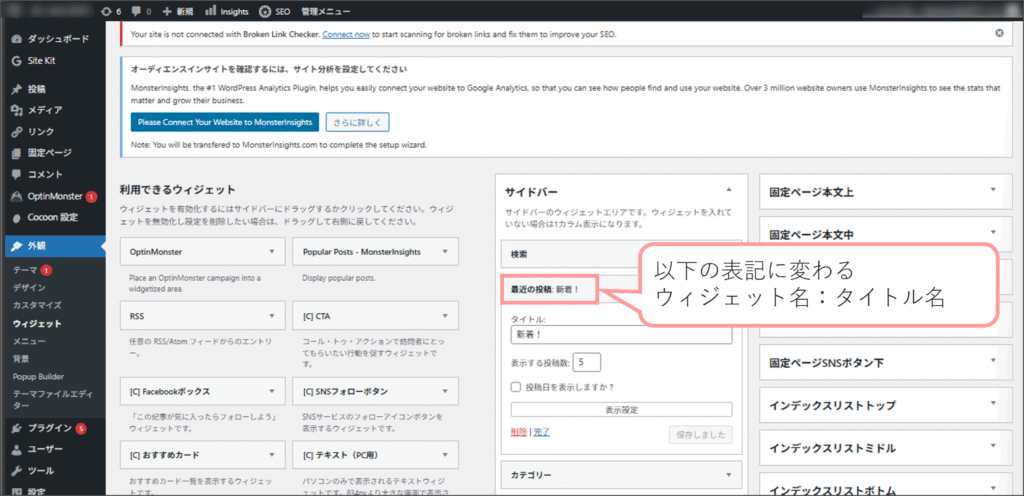Click the Comments speech bubble icon in sidebar
The height and width of the screenshot is (496, 1024).
pos(17,175)
